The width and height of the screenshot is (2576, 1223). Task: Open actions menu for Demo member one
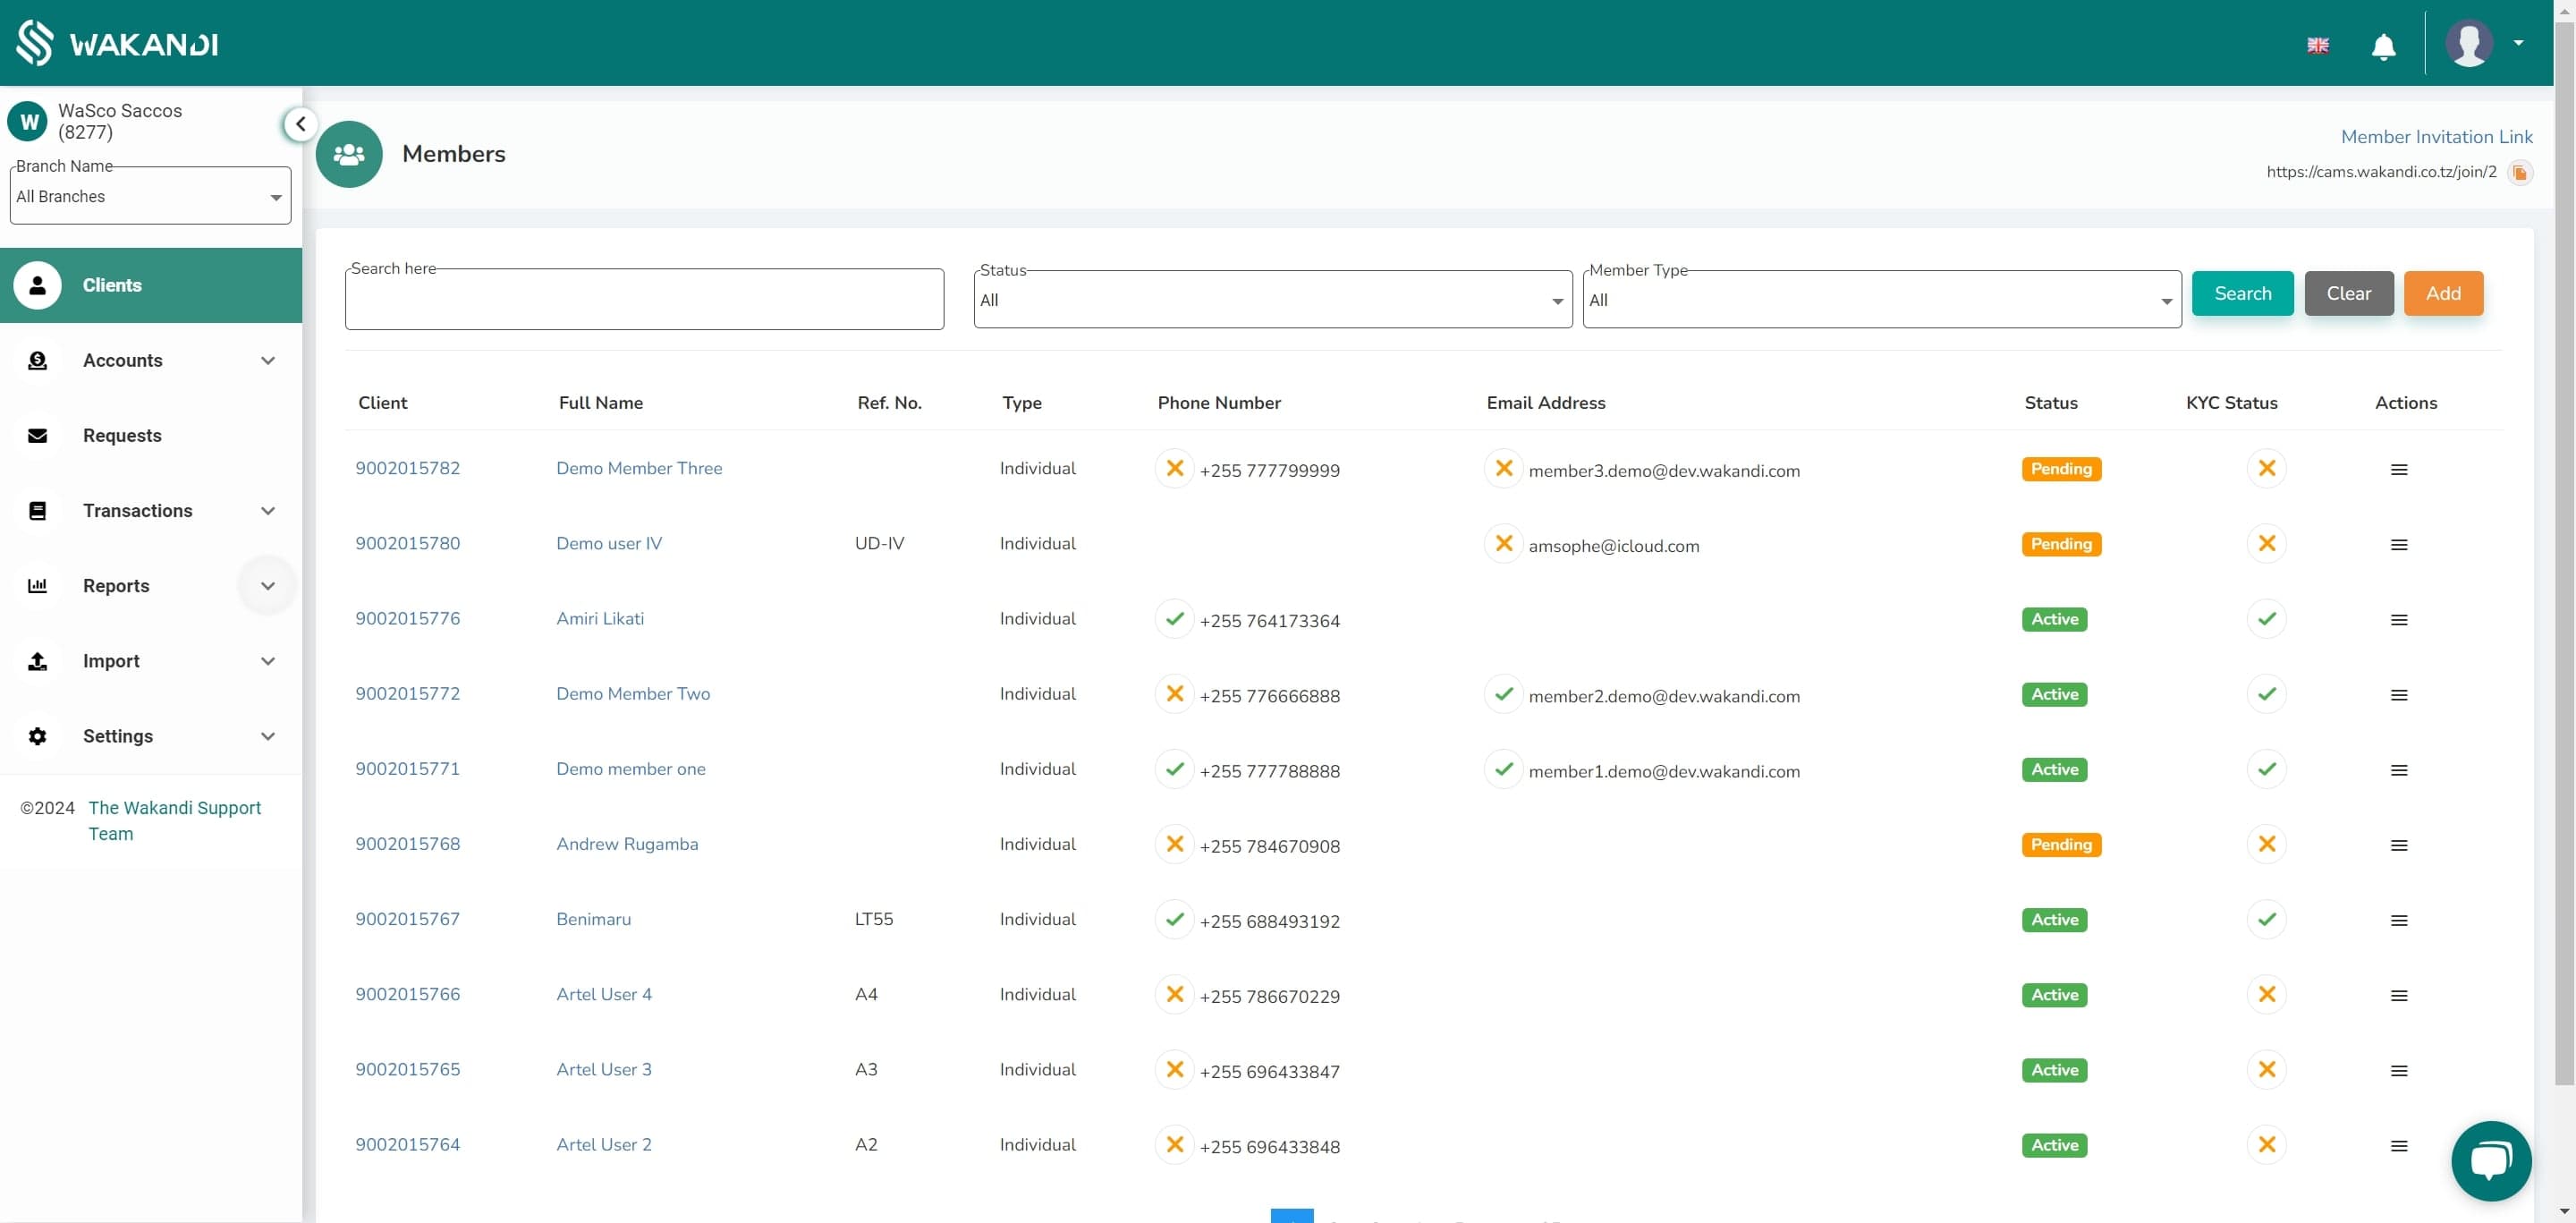(2398, 770)
